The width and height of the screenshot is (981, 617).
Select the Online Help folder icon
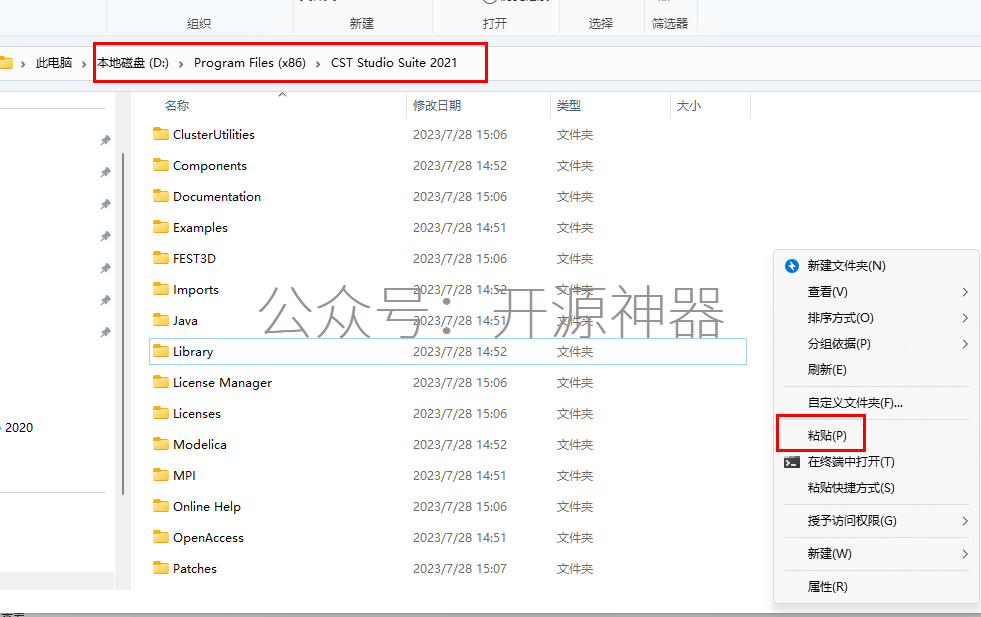click(x=161, y=506)
